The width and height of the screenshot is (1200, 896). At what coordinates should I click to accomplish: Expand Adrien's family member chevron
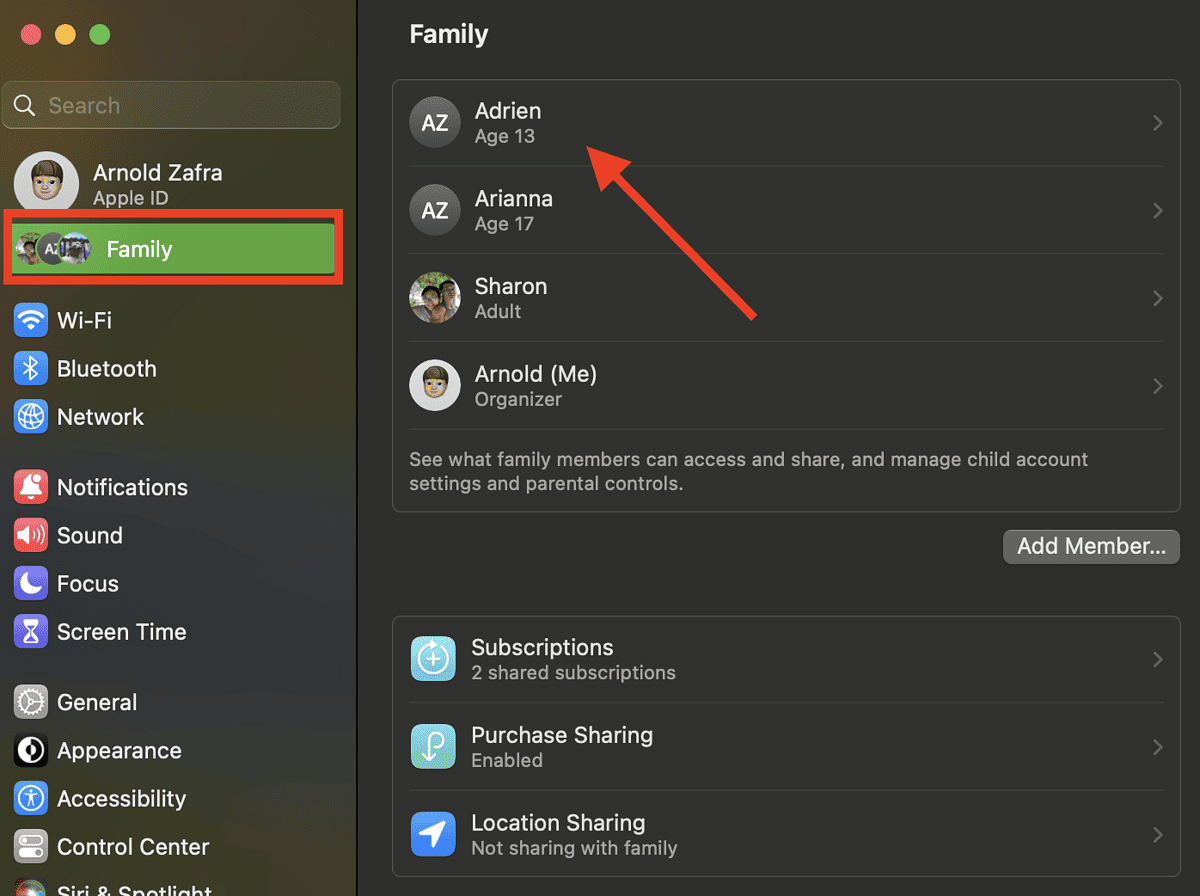click(x=1157, y=123)
